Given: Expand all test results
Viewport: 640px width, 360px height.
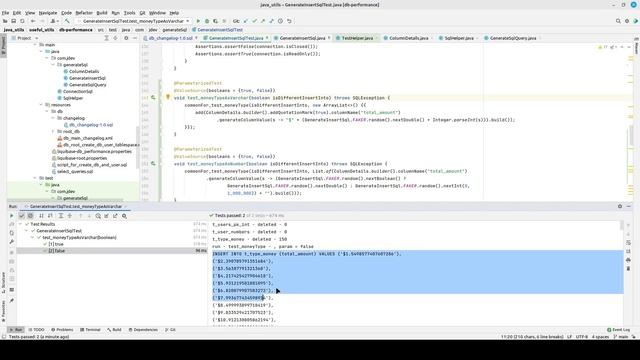Looking at the screenshot, I should pos(61,216).
